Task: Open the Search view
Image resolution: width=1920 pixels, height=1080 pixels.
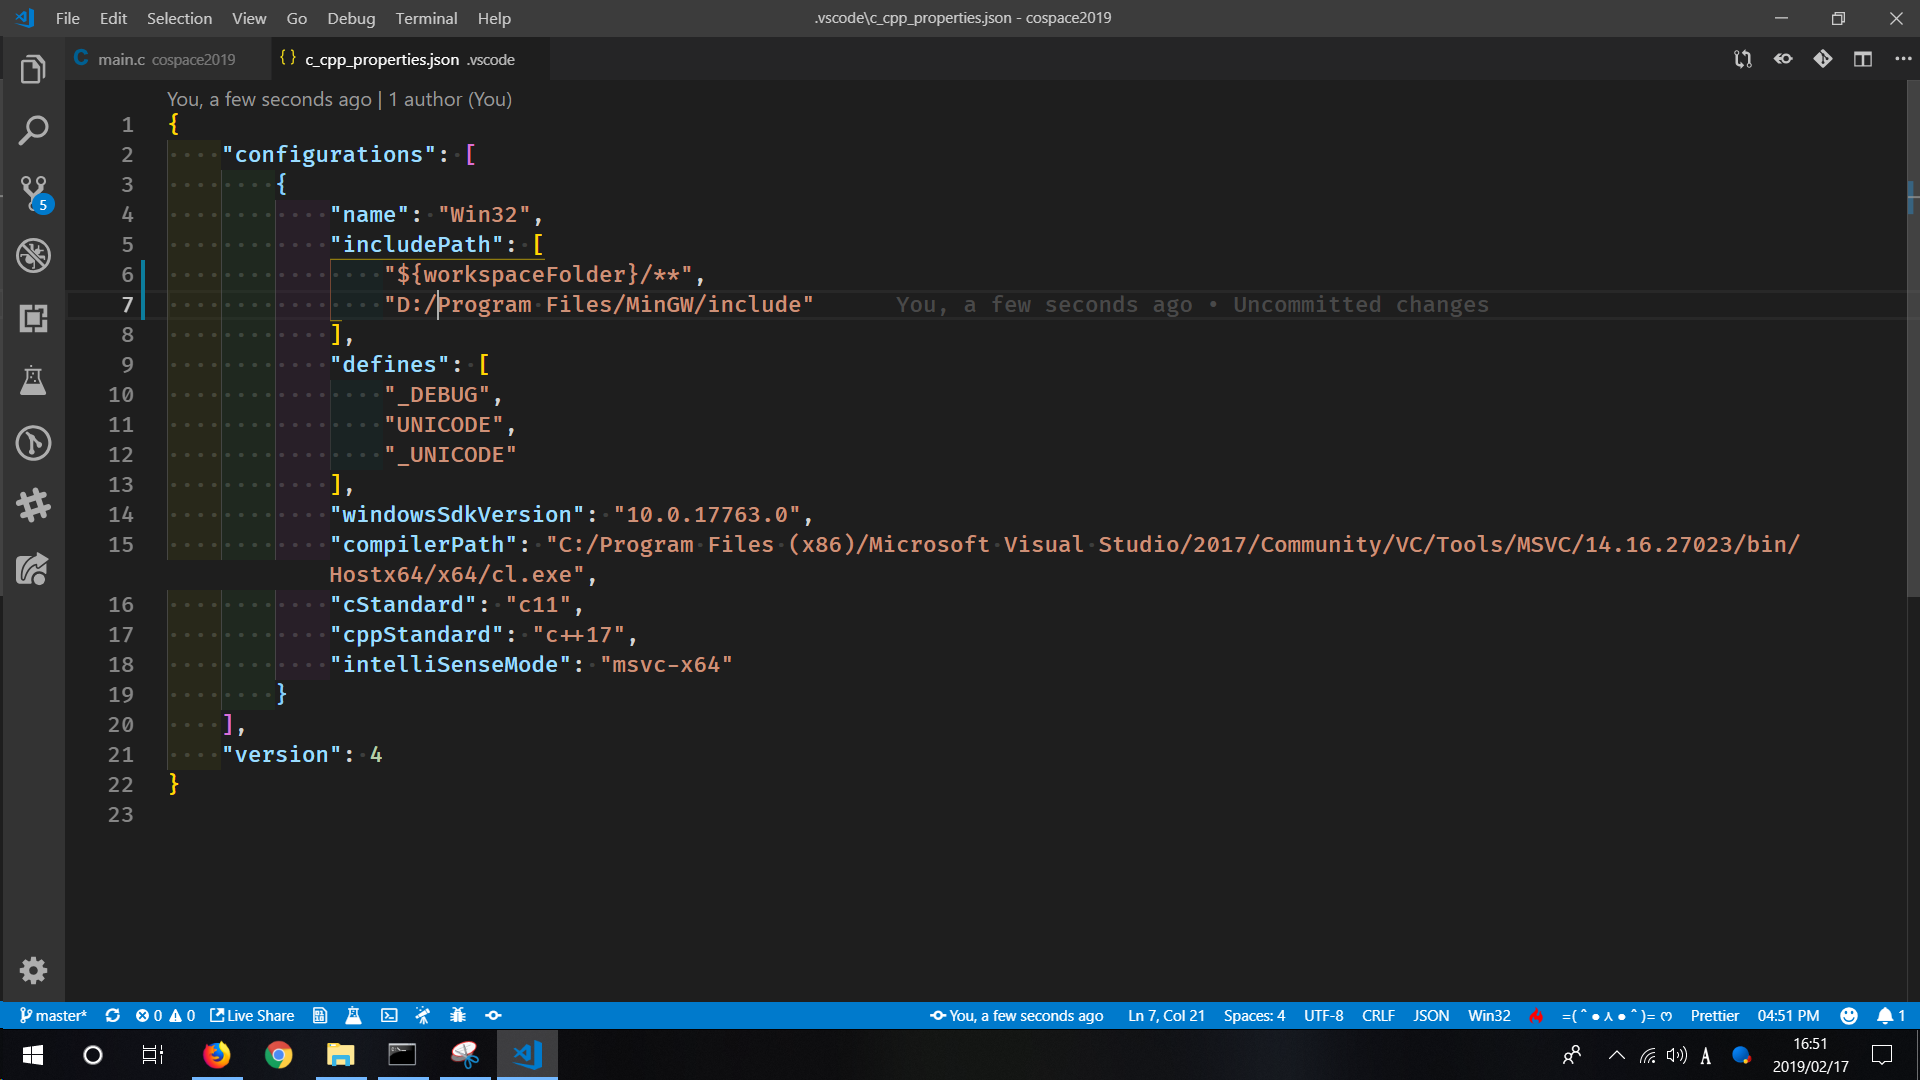Action: (x=33, y=130)
